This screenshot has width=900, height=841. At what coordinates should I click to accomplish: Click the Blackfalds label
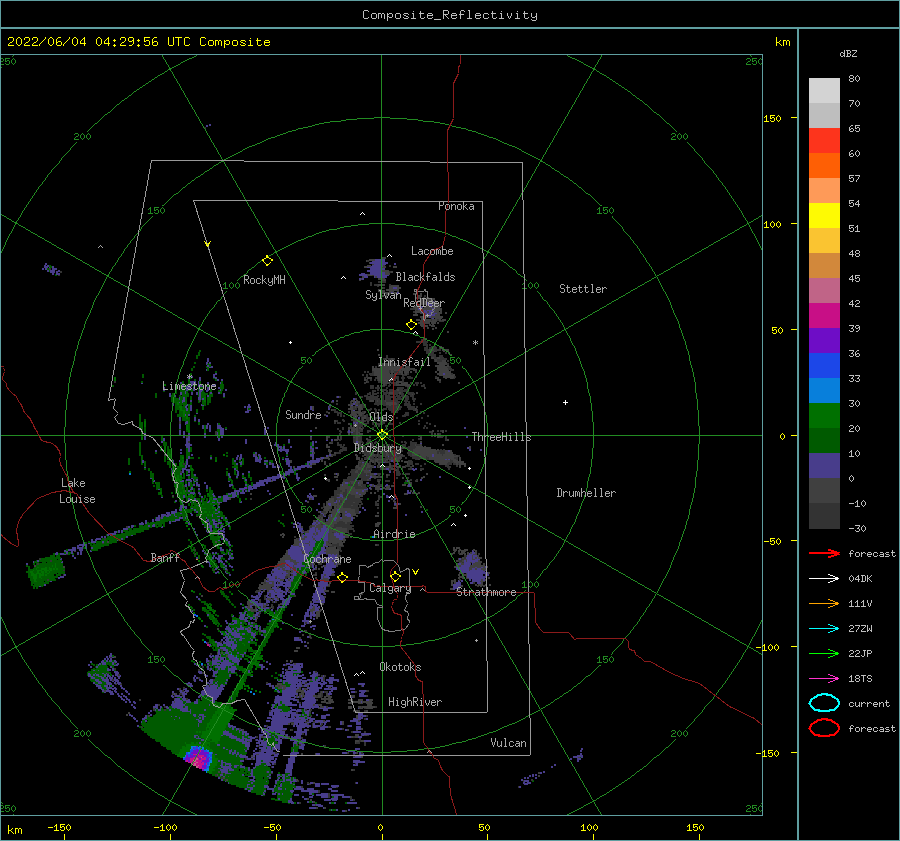425,277
